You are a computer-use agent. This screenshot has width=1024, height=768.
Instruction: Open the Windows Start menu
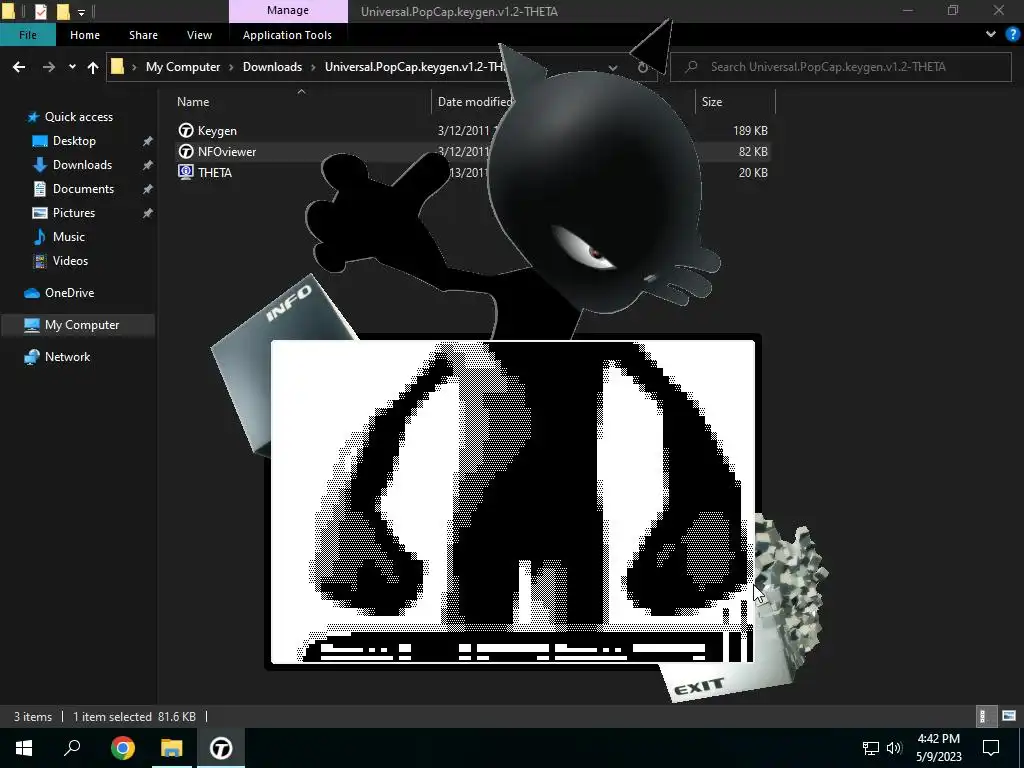point(24,748)
